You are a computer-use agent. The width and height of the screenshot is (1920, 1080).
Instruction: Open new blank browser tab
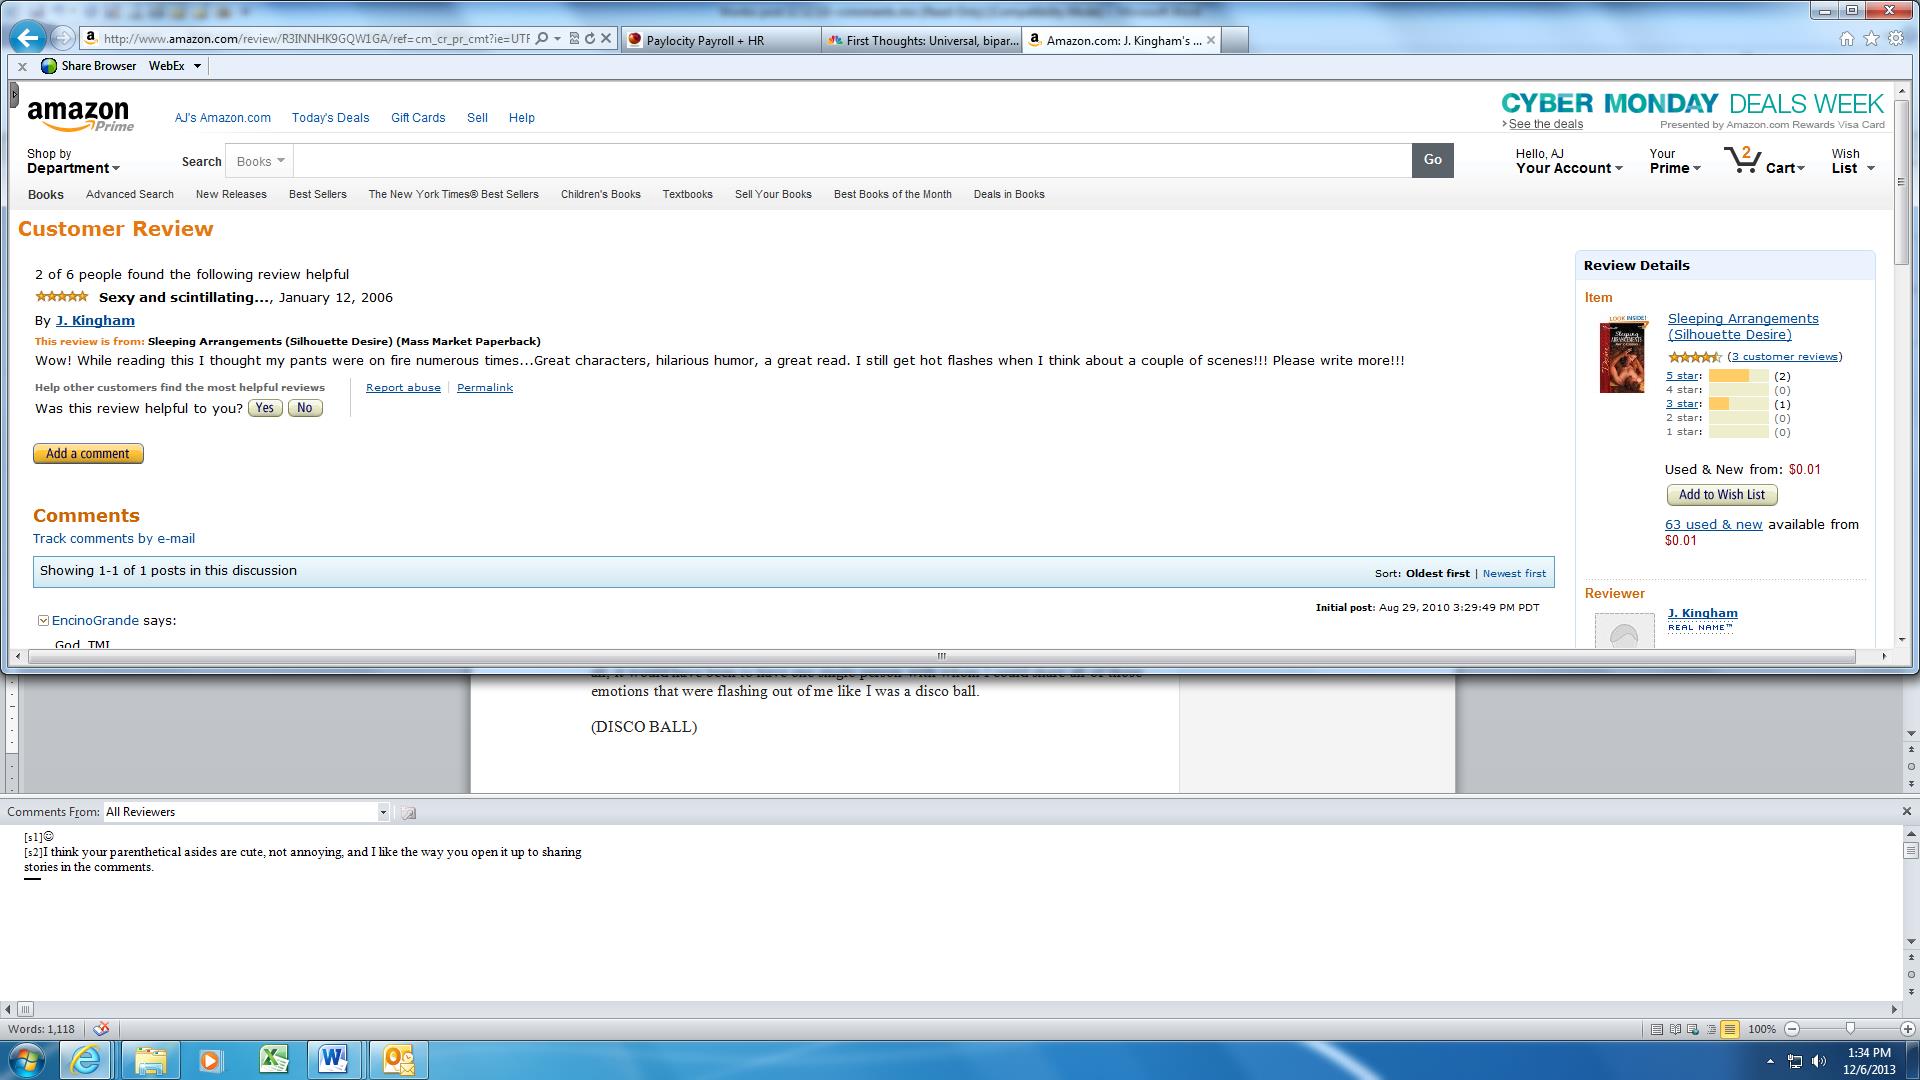[1235, 40]
